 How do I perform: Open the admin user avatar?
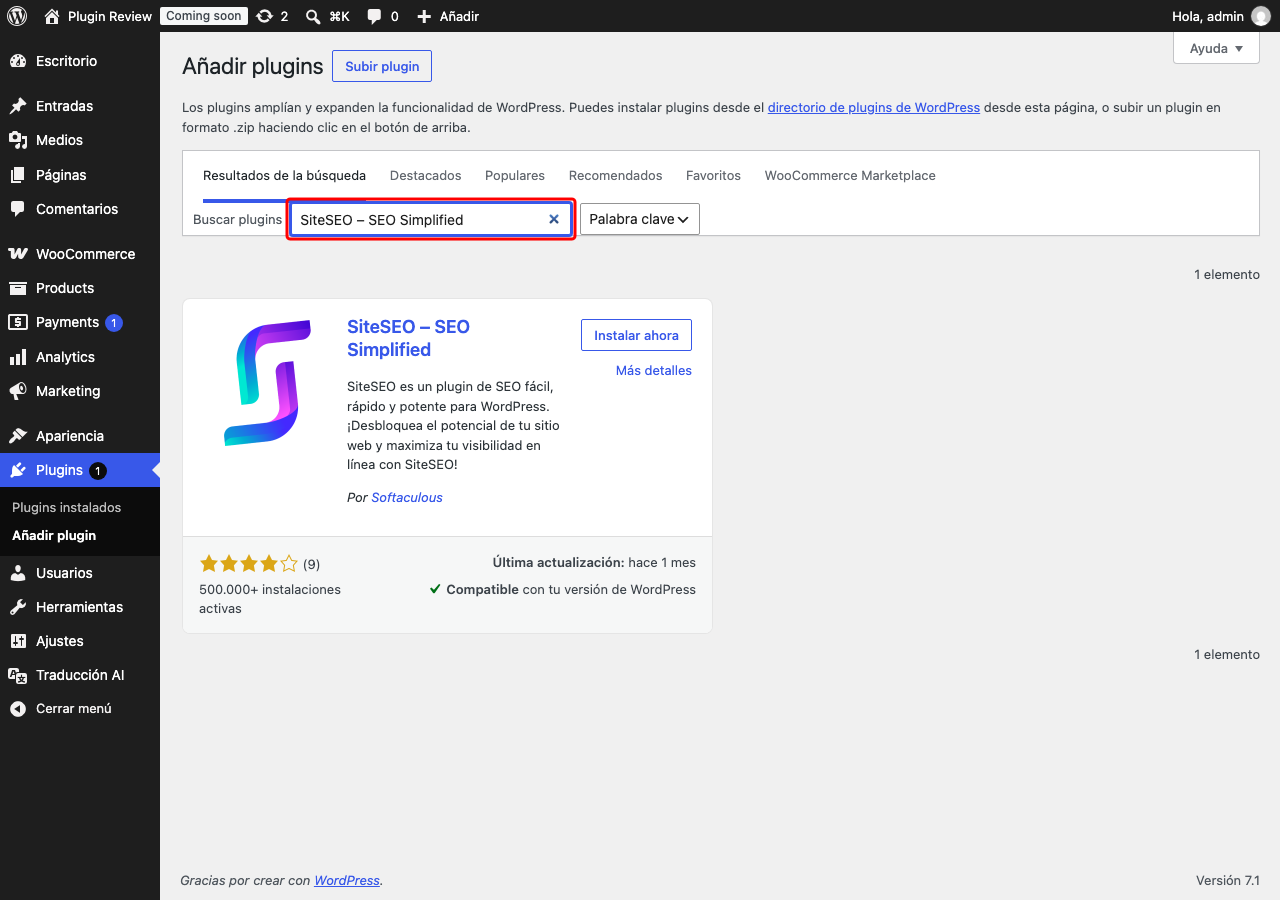click(x=1261, y=16)
